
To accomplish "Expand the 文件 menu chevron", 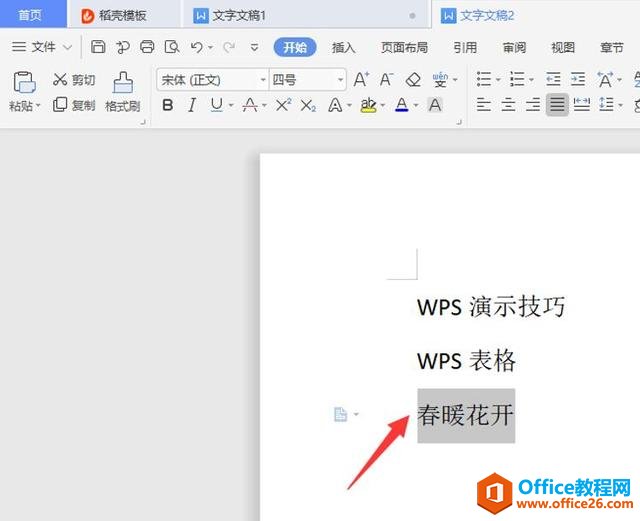I will 68,47.
